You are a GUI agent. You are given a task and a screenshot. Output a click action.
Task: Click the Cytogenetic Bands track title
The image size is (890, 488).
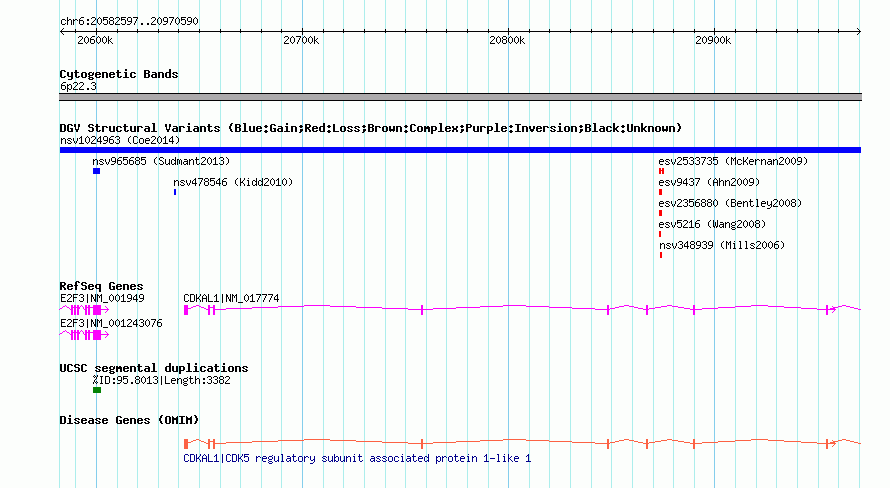tap(119, 74)
